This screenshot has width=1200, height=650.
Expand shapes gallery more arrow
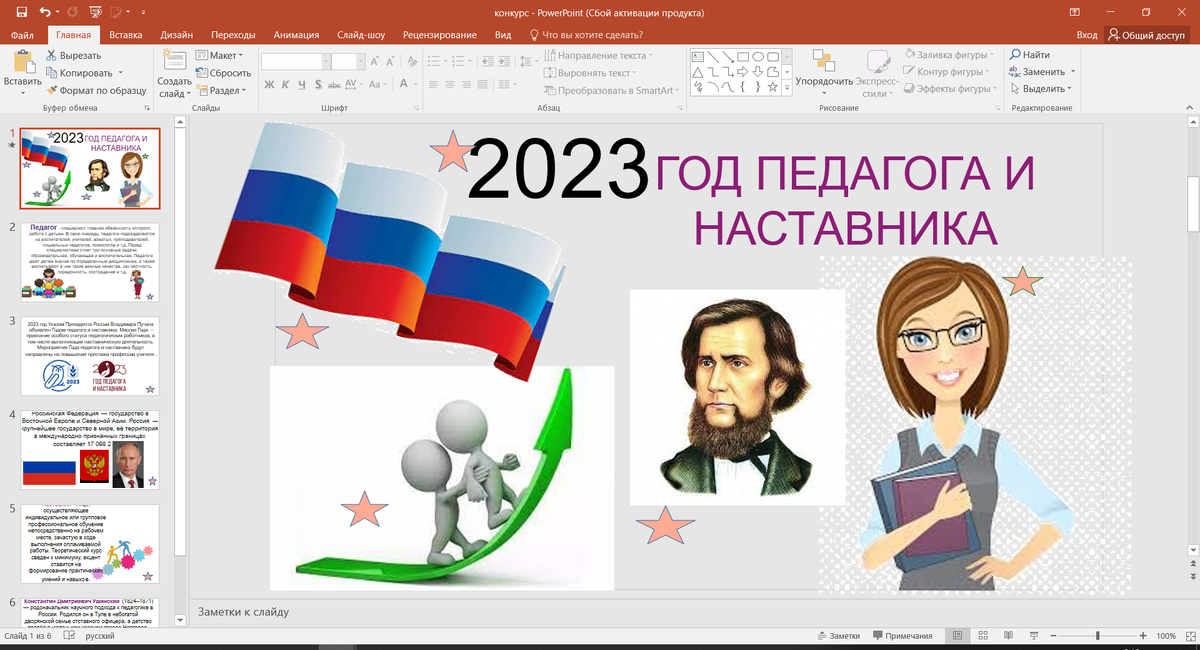pos(788,87)
